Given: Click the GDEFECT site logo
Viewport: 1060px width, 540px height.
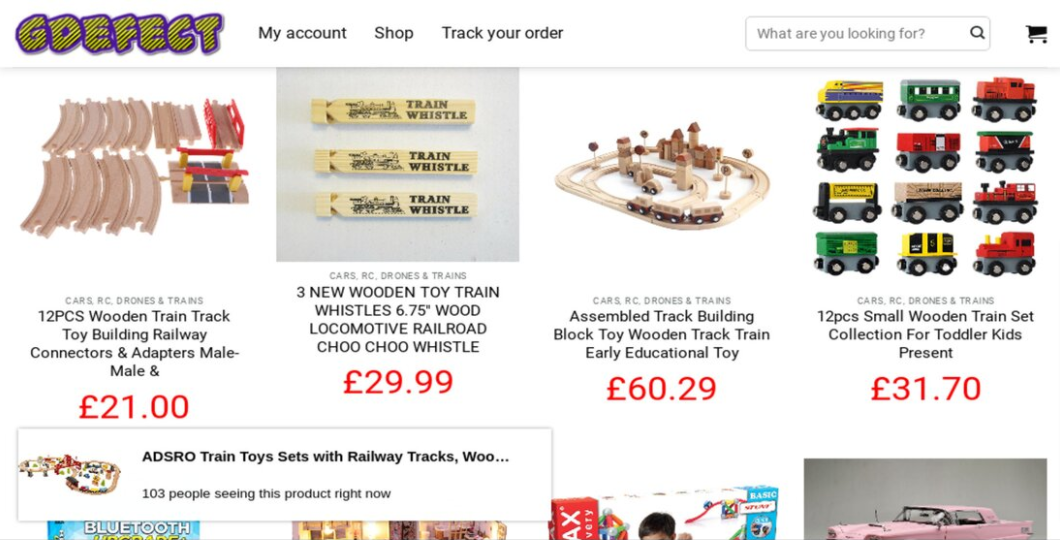Looking at the screenshot, I should [120, 33].
